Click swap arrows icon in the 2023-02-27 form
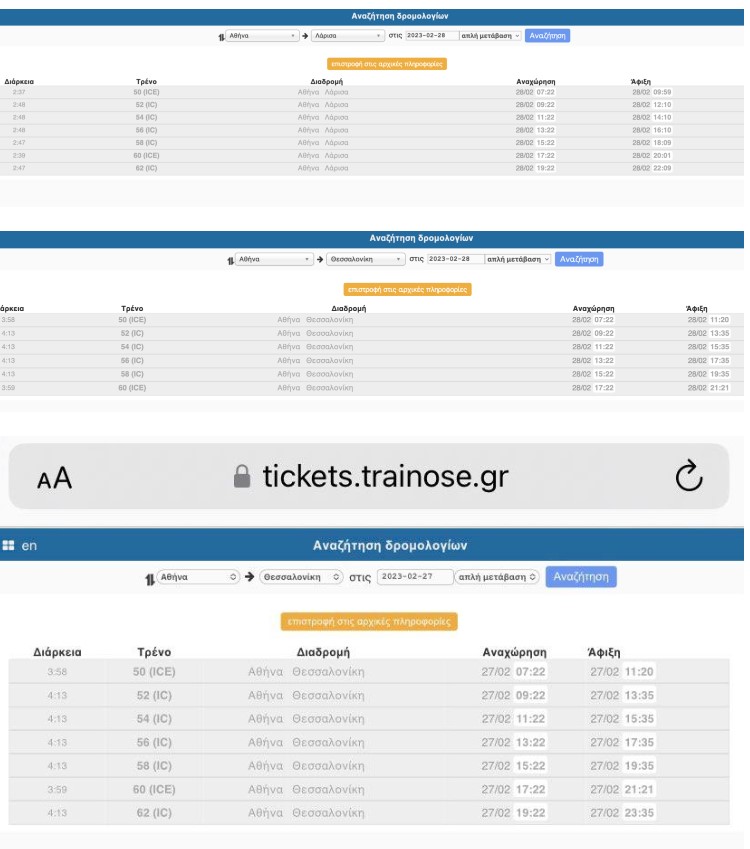 150,578
